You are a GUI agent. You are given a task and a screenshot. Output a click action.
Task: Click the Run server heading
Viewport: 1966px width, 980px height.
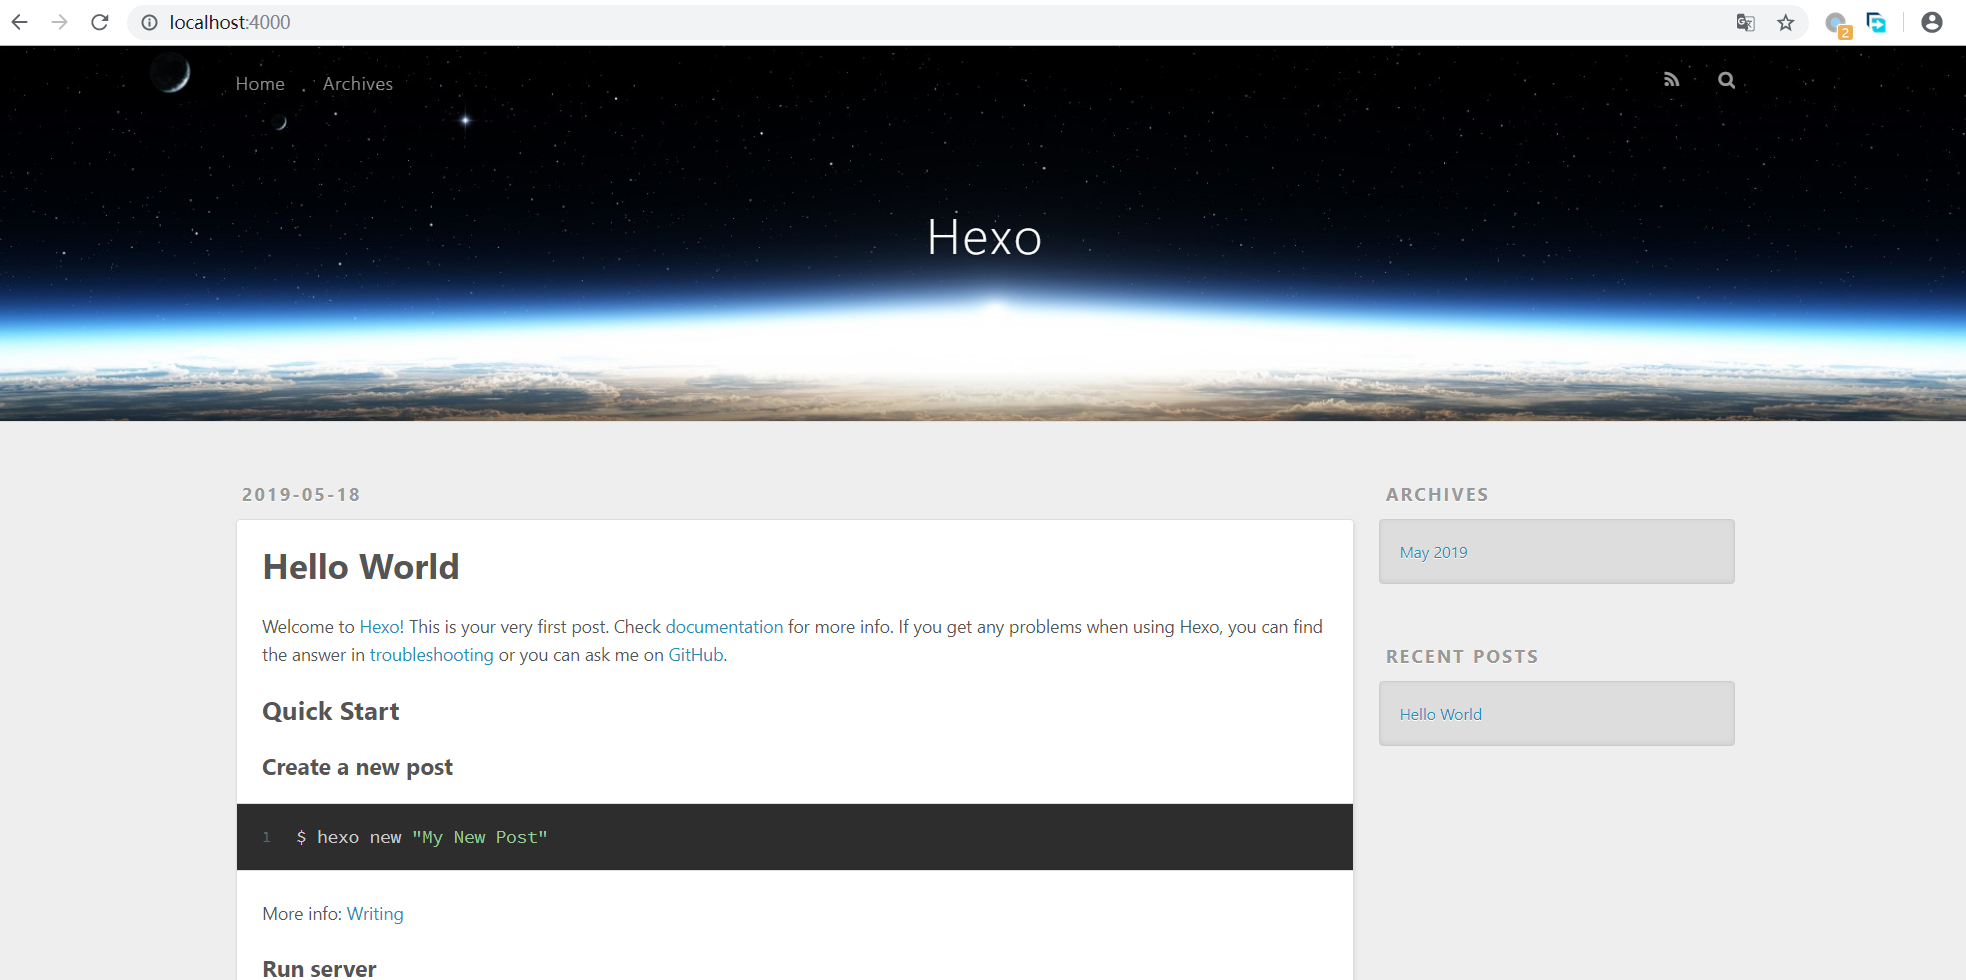pos(319,969)
